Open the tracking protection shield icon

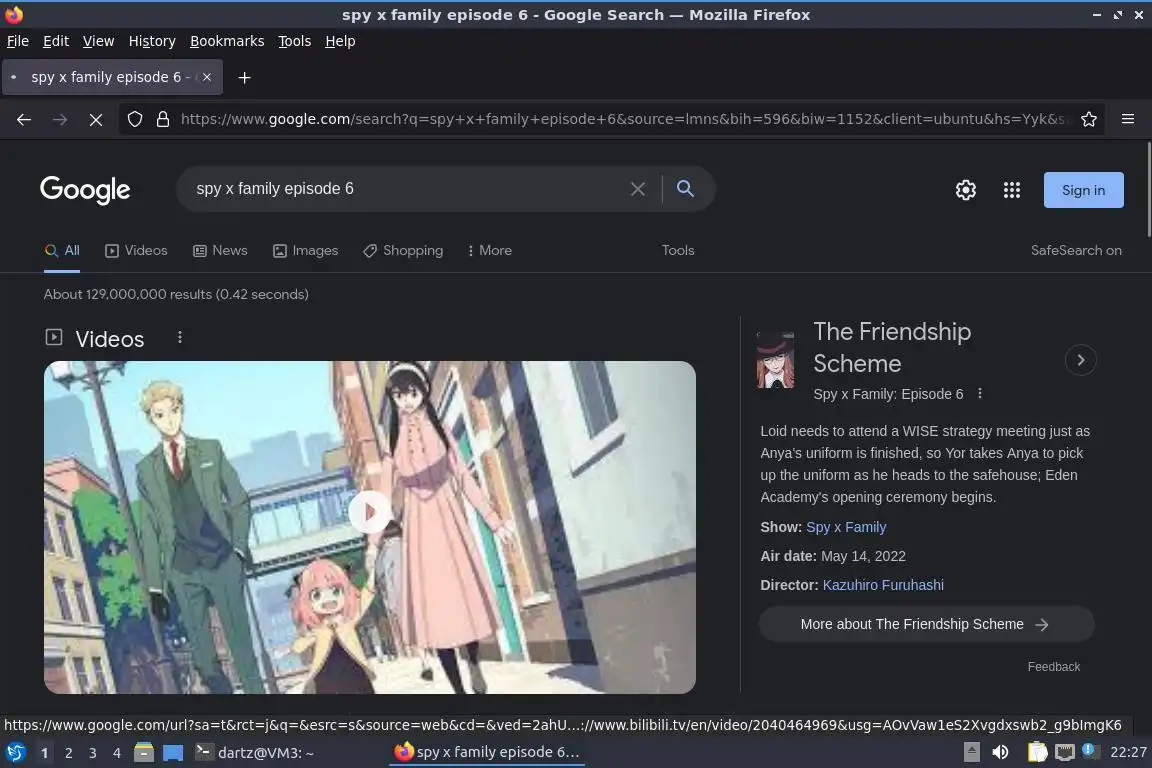[134, 119]
